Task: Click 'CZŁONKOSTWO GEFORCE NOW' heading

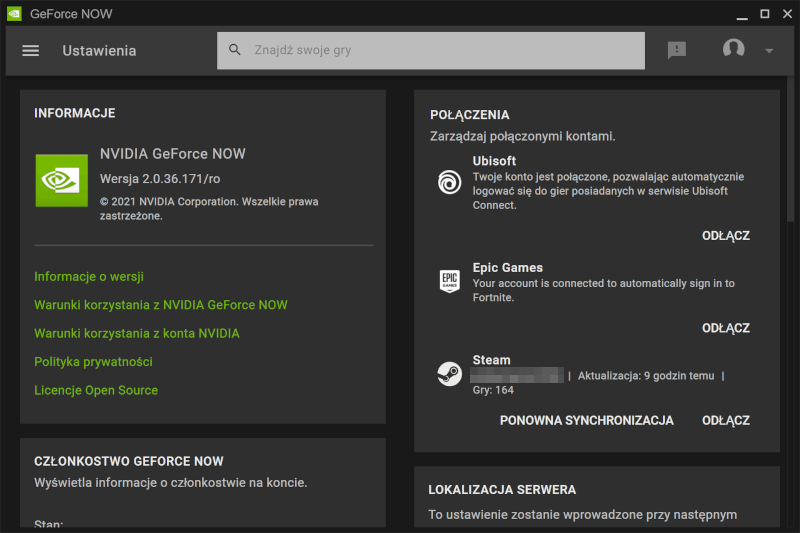Action: pyautogui.click(x=129, y=461)
